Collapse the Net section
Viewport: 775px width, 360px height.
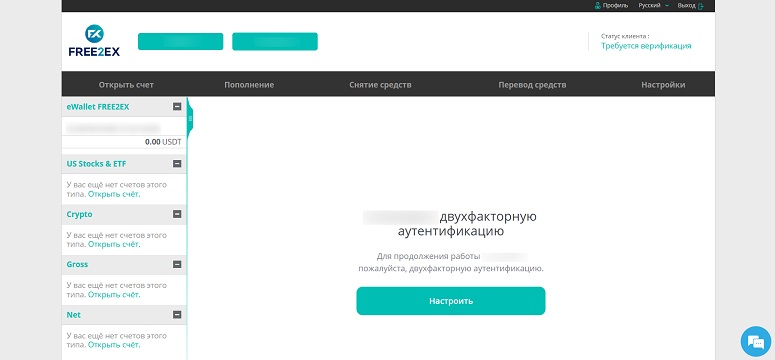177,315
